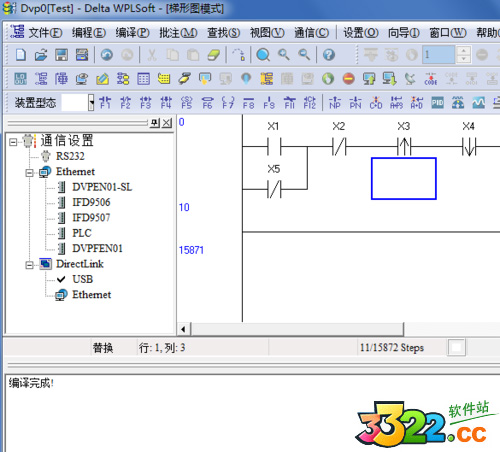Select the PLC tree entry

tap(82, 233)
